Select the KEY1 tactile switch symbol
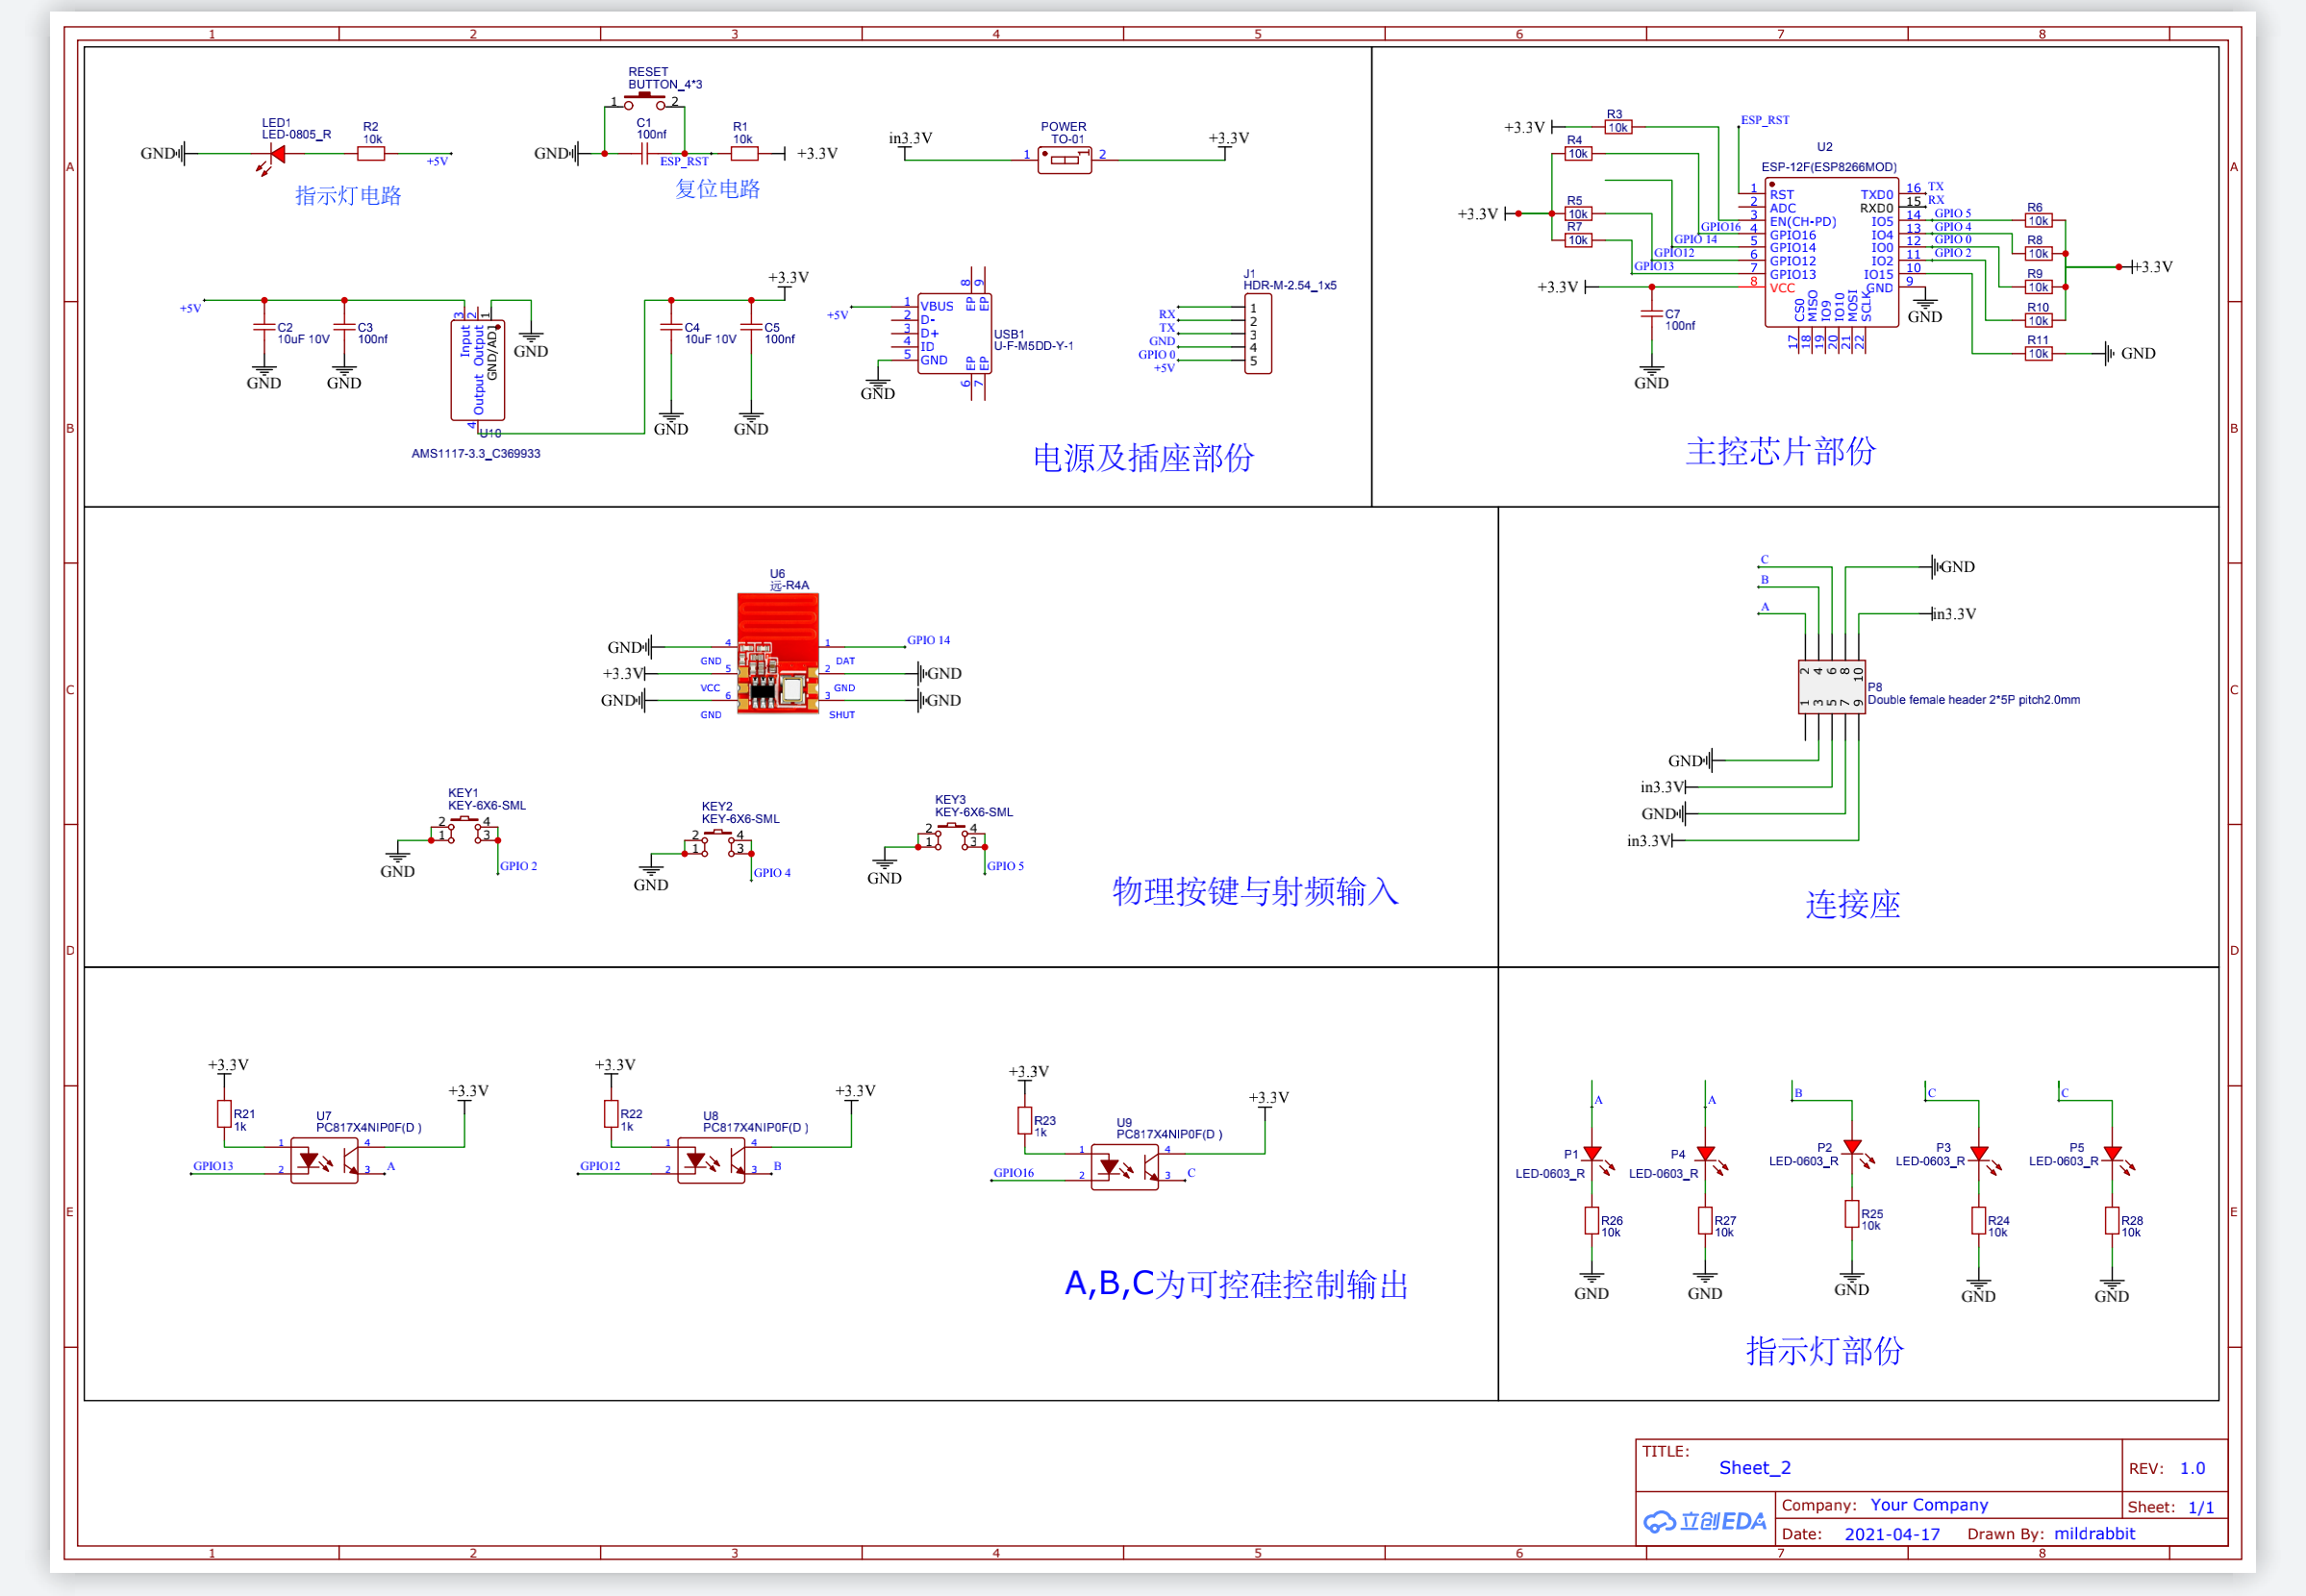The height and width of the screenshot is (1596, 2306). [x=464, y=831]
